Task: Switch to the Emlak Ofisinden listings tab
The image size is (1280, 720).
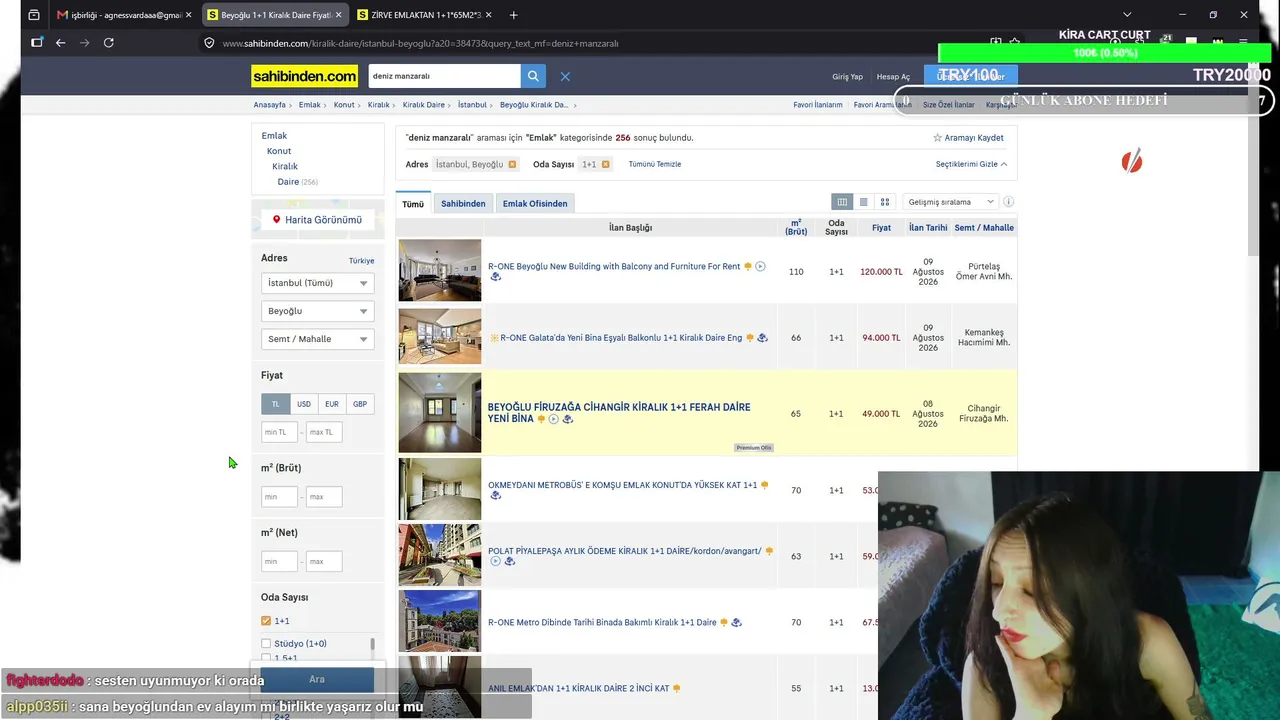Action: 535,204
